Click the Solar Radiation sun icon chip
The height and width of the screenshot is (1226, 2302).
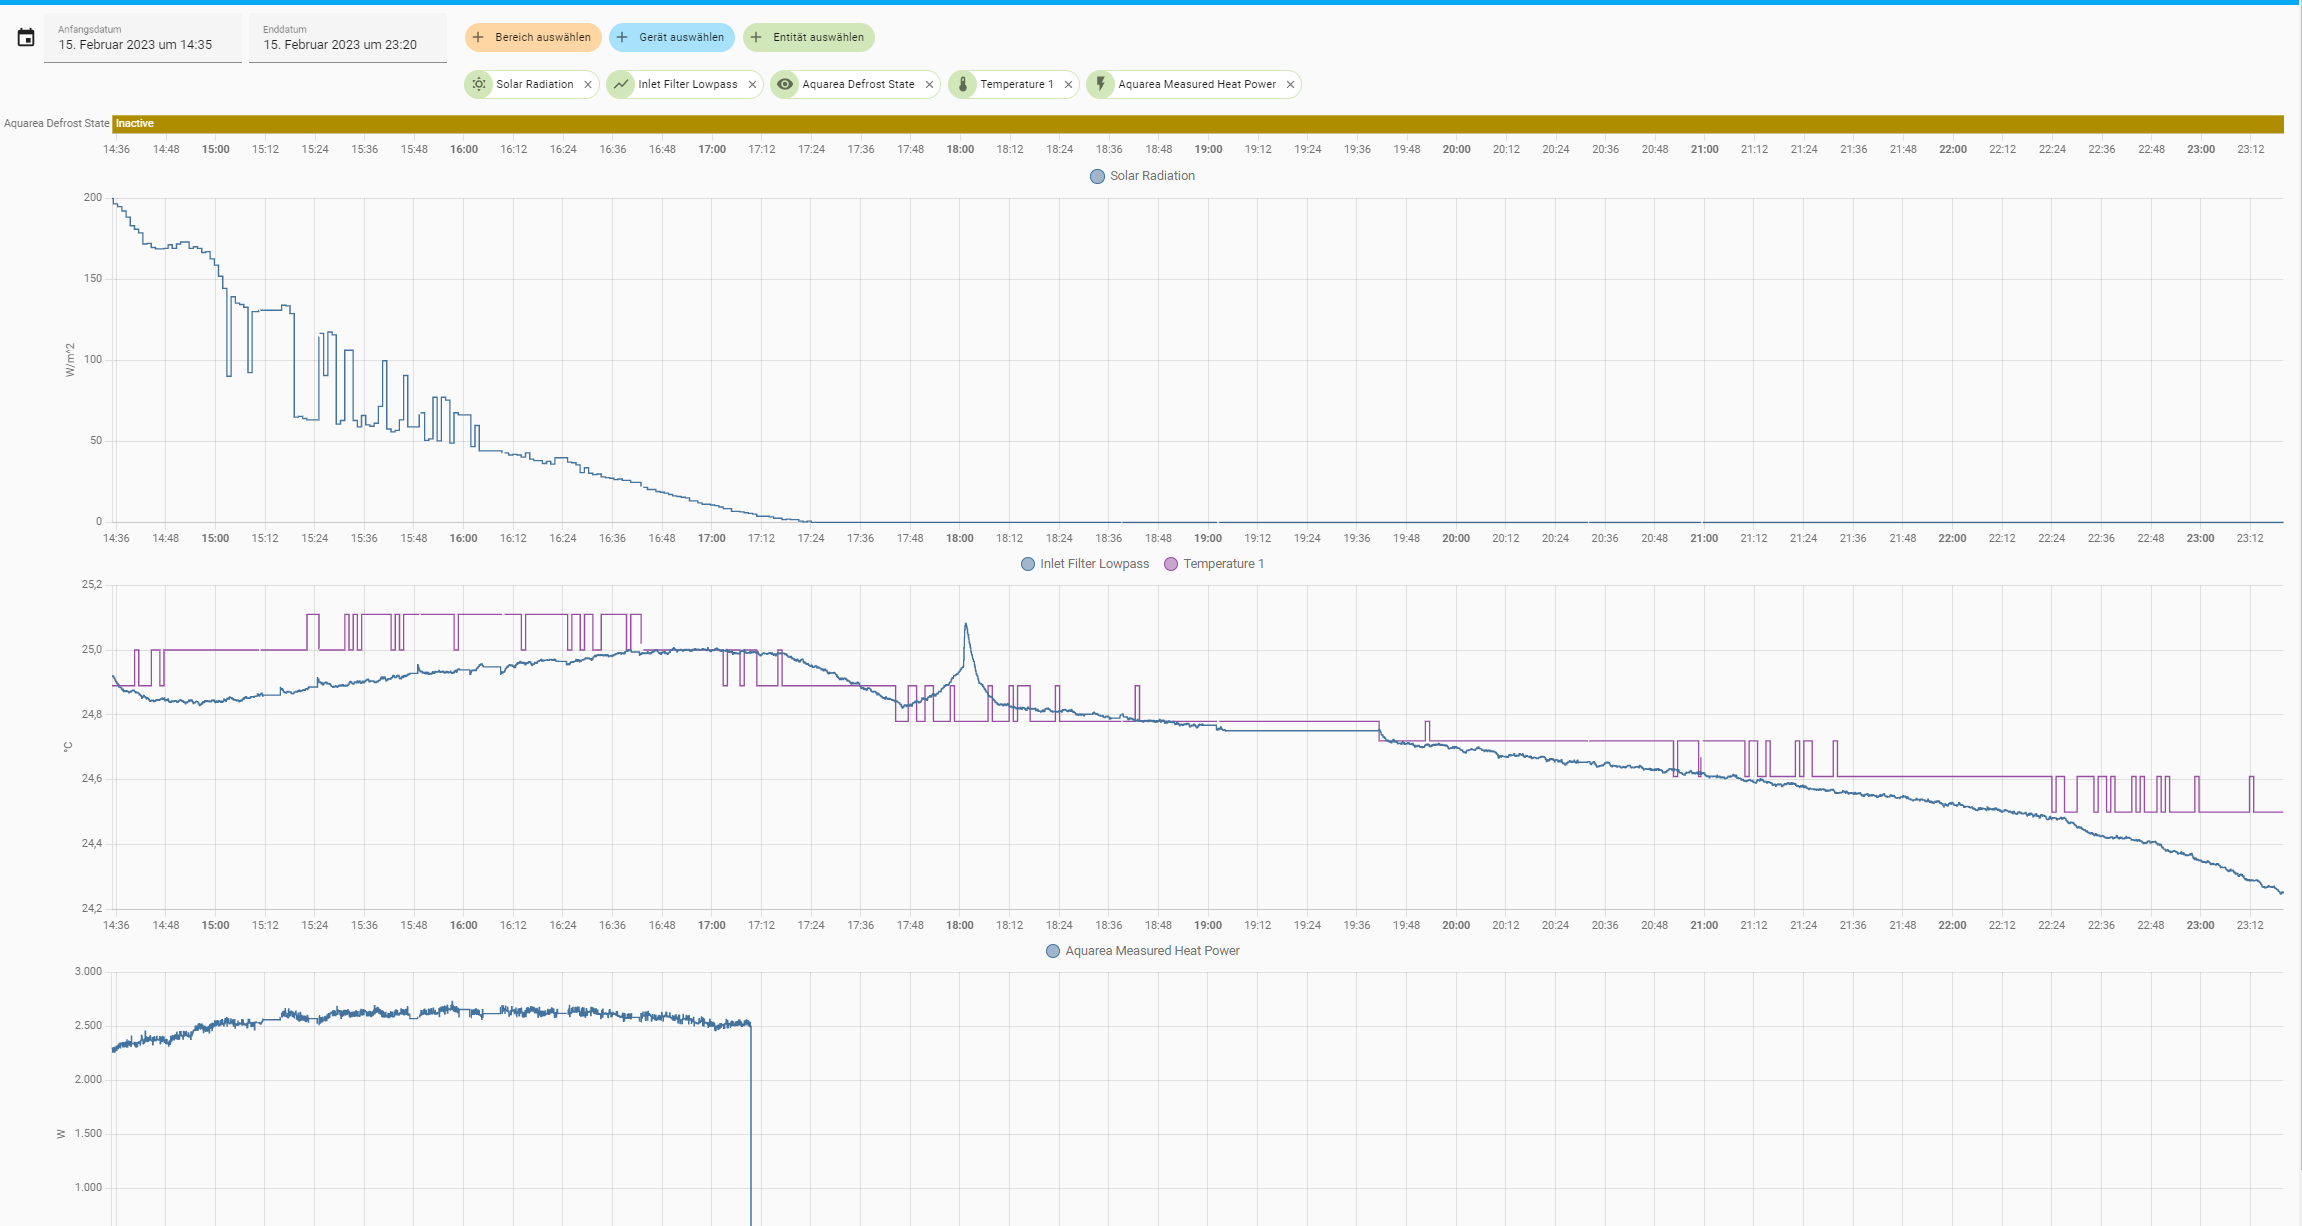coord(480,84)
